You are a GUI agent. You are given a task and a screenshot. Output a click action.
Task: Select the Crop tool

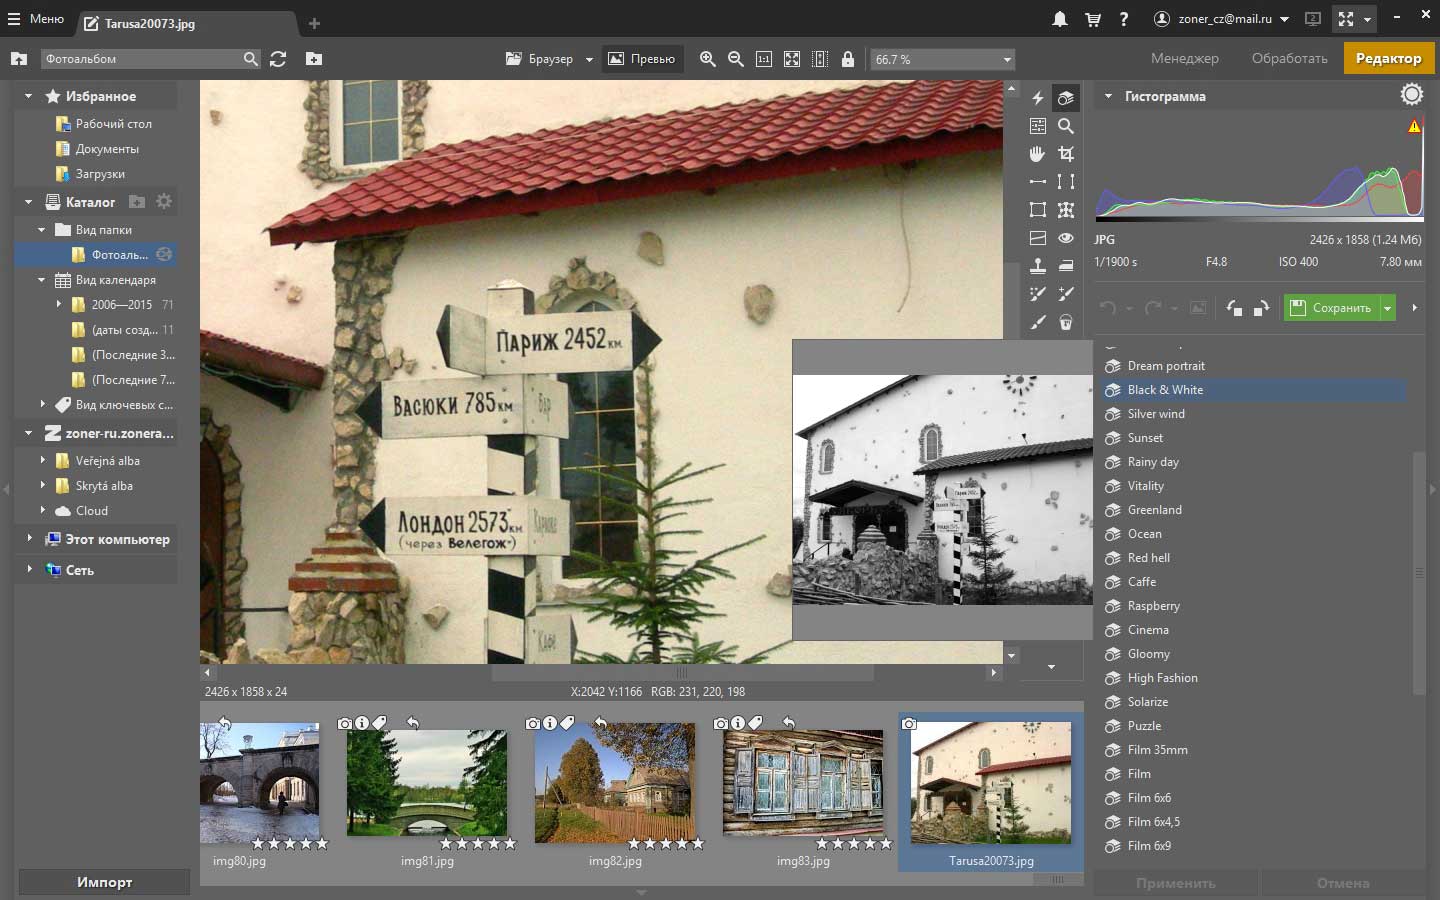[1066, 154]
